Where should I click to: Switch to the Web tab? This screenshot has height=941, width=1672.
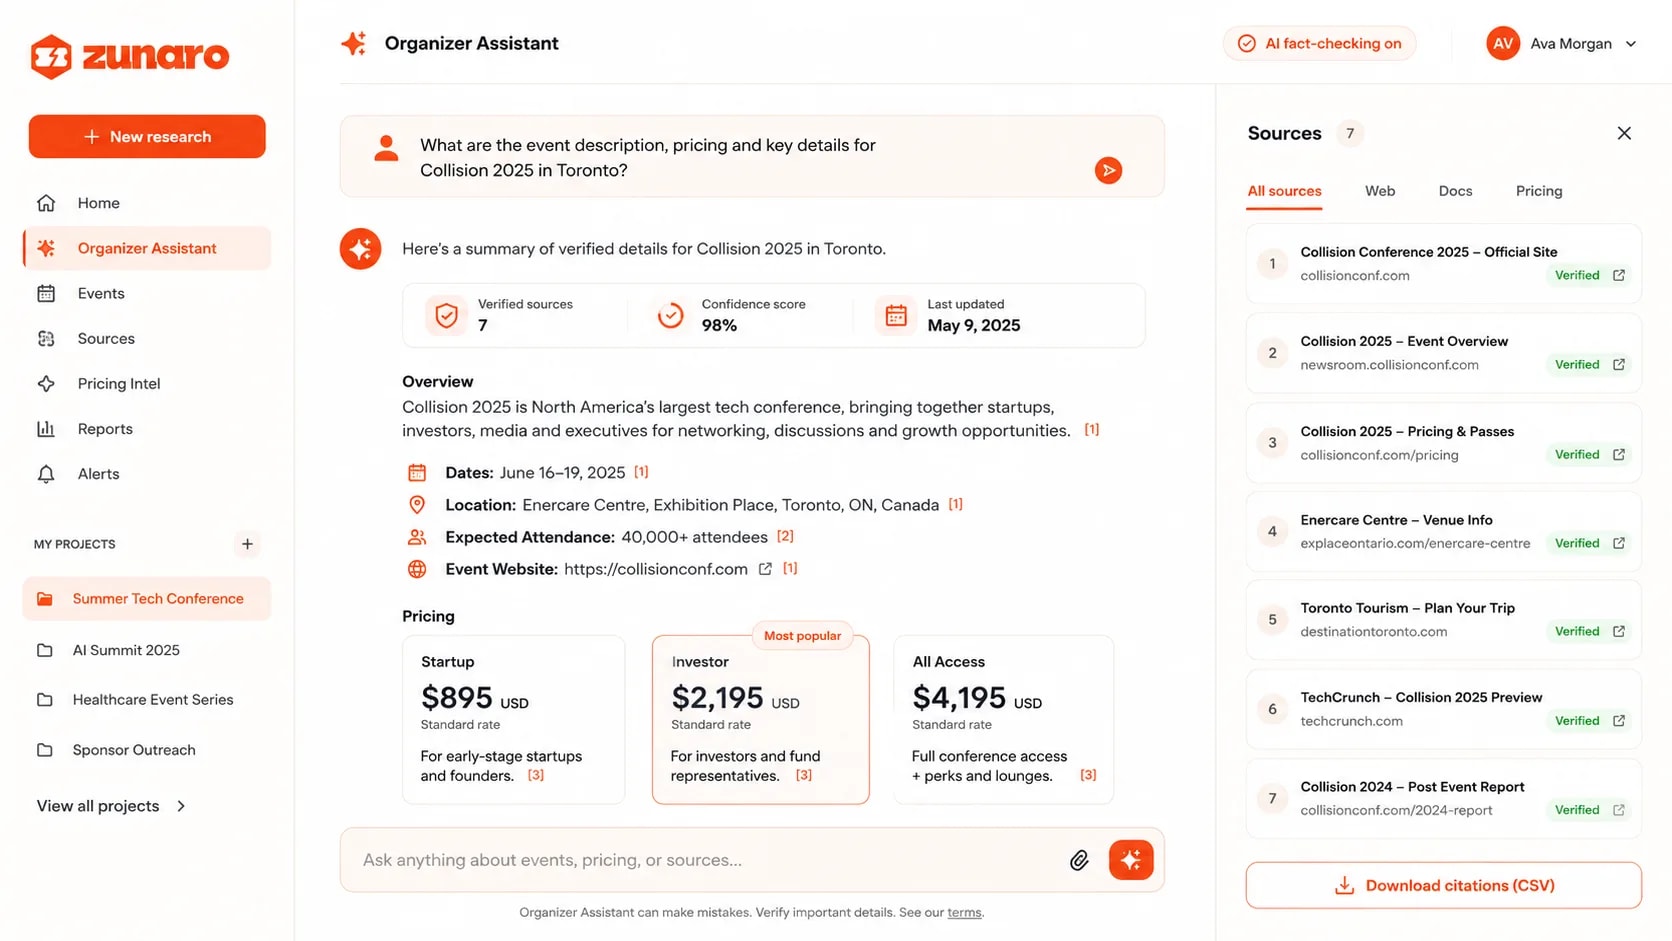(1380, 191)
